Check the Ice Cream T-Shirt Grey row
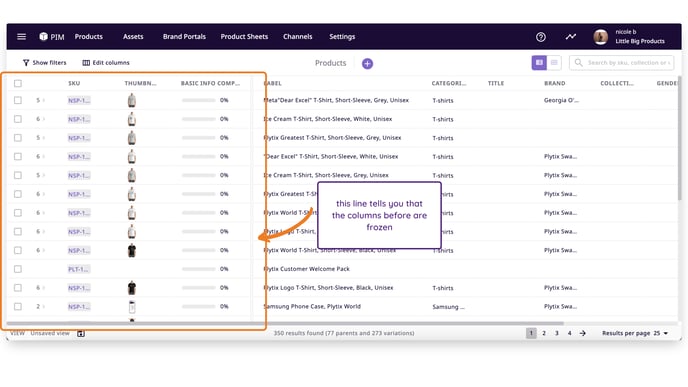Viewport: 688px width, 387px height. (x=18, y=175)
